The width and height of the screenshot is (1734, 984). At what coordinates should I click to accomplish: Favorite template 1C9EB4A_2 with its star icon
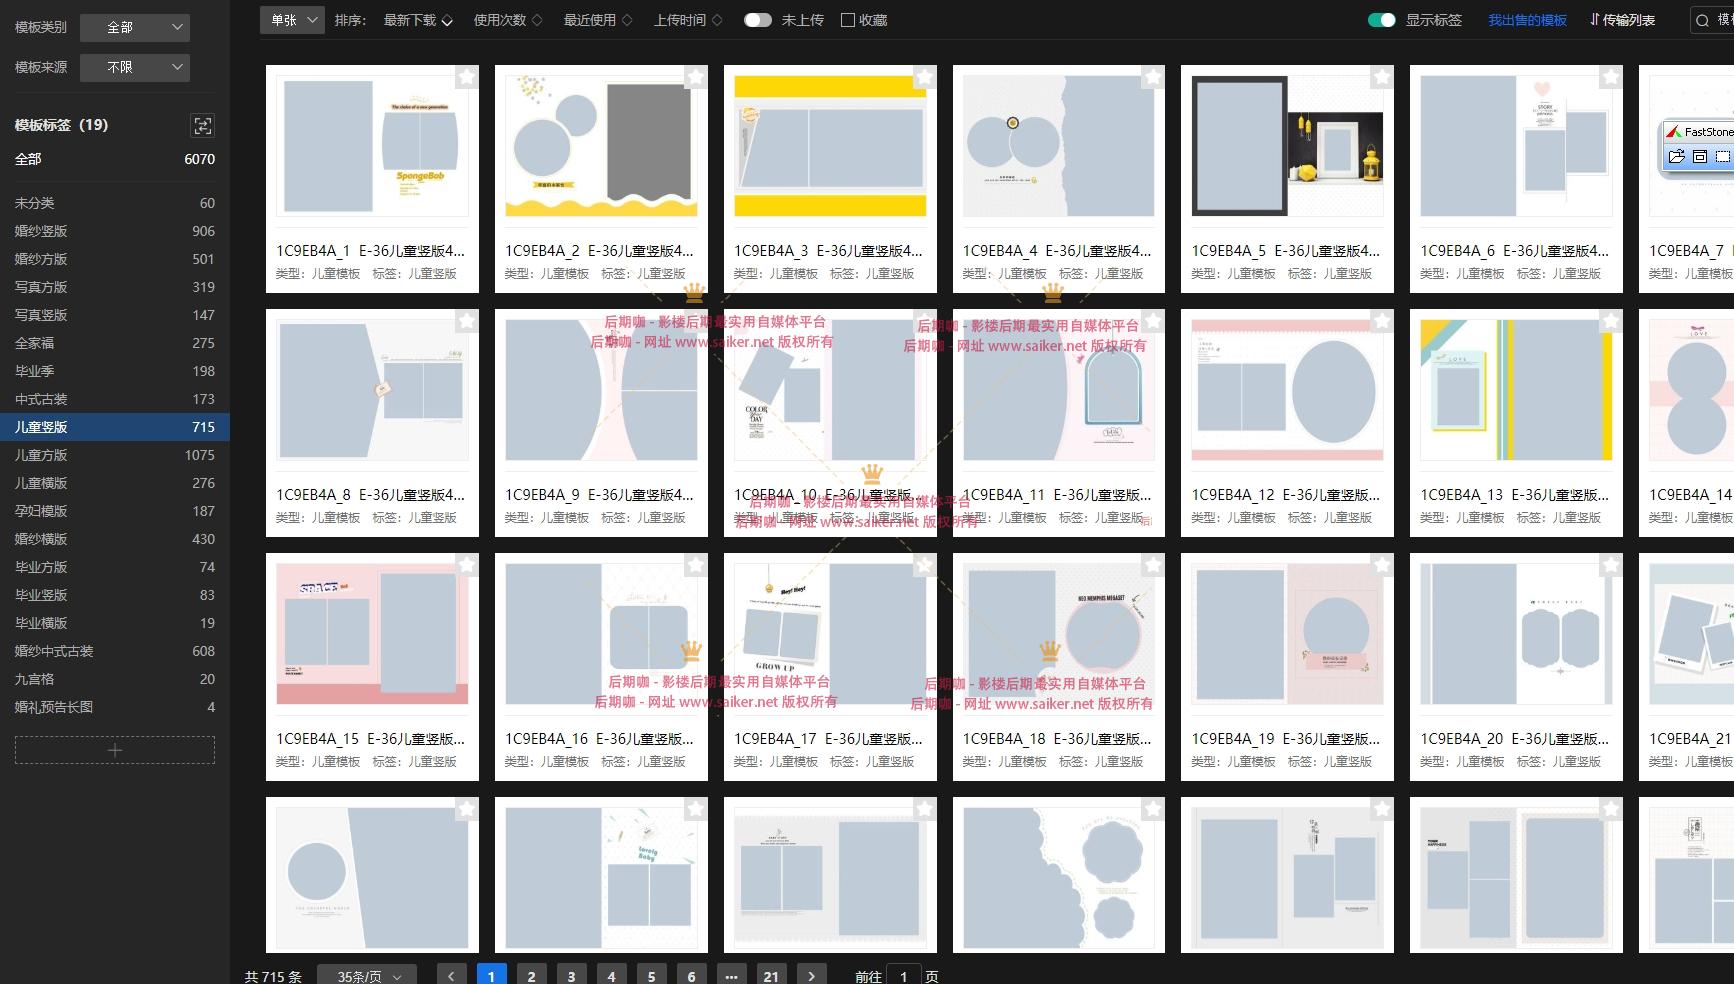[696, 77]
